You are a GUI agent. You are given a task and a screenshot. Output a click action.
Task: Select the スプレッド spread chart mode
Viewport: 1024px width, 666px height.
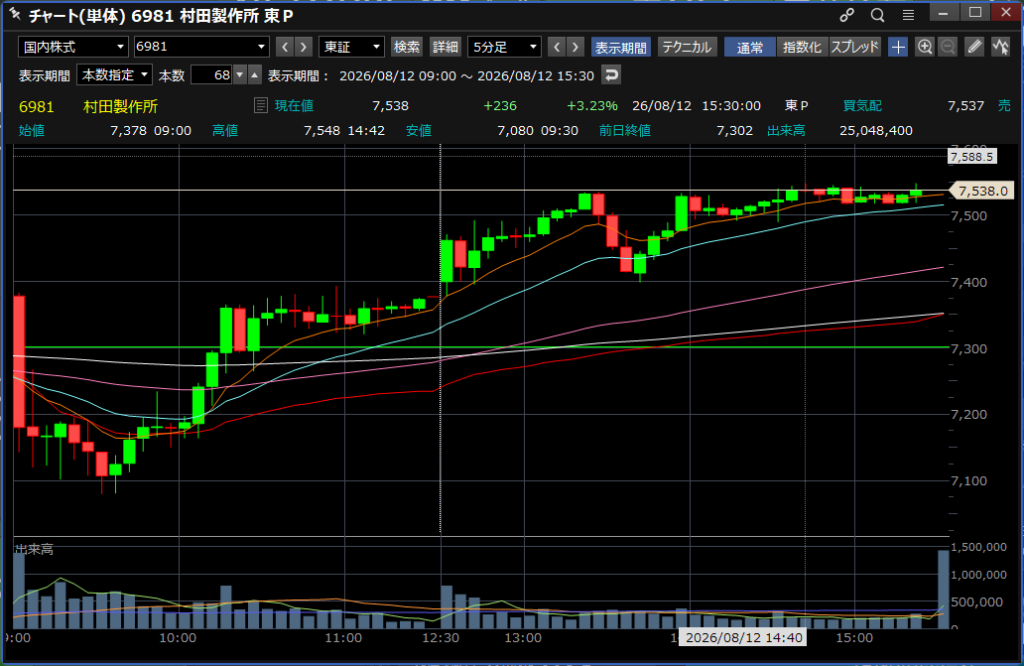click(855, 46)
